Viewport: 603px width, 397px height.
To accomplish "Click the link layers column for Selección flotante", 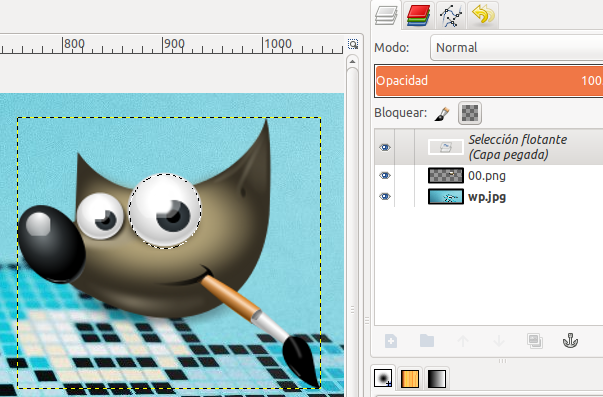I will pyautogui.click(x=405, y=147).
